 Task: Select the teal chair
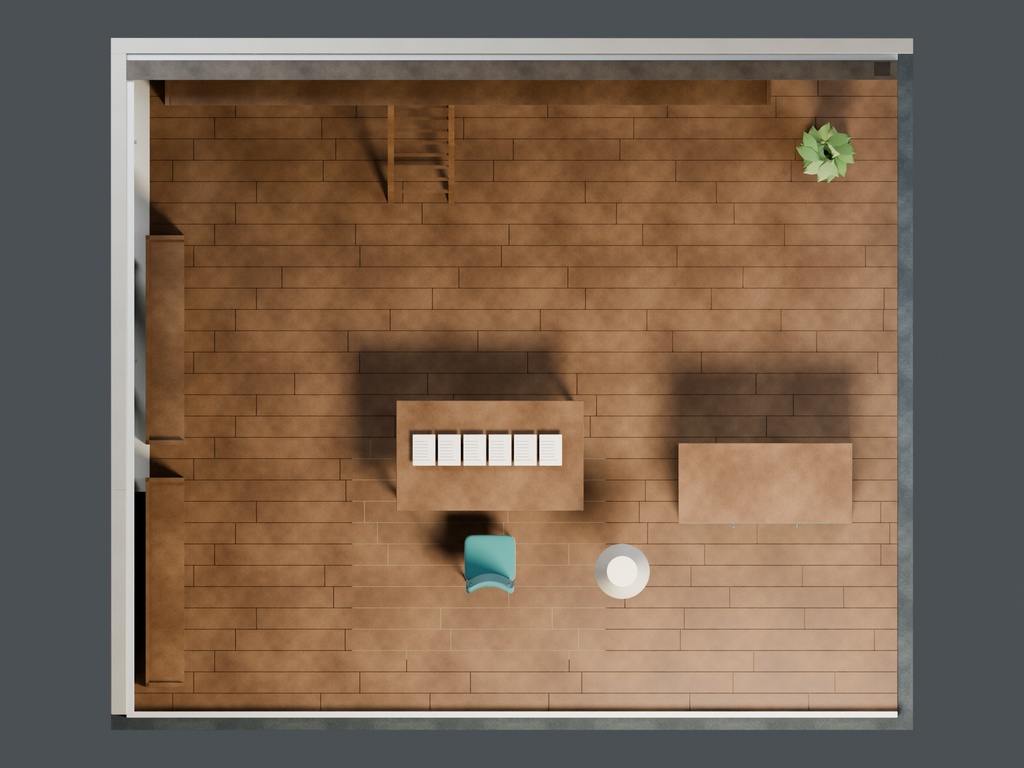[x=490, y=564]
